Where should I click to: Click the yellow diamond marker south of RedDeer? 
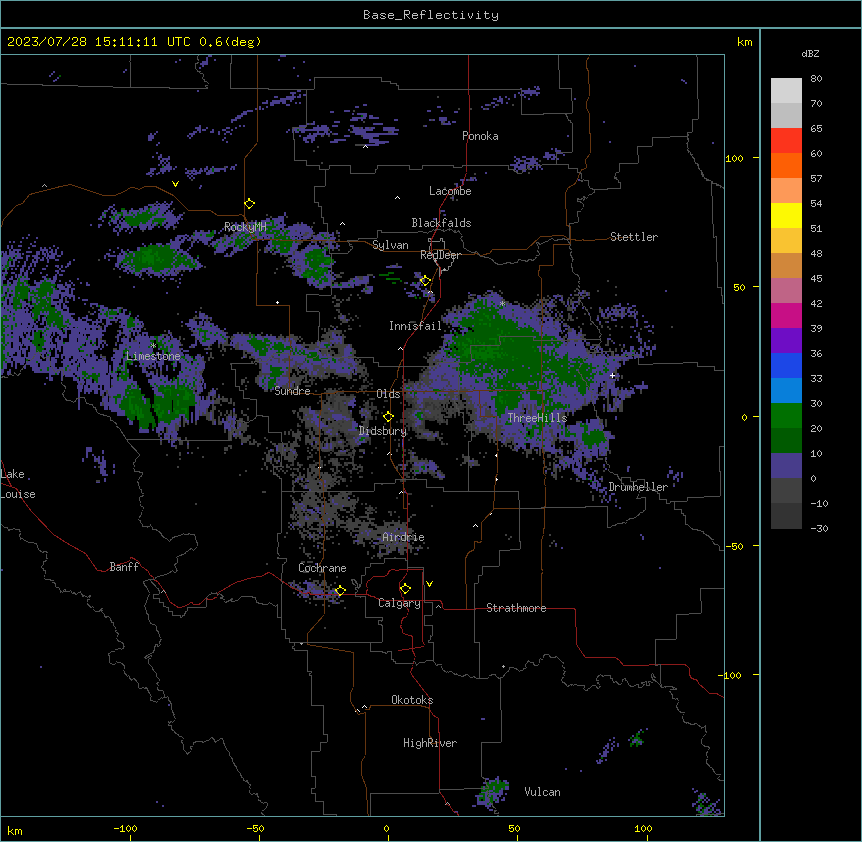(425, 281)
